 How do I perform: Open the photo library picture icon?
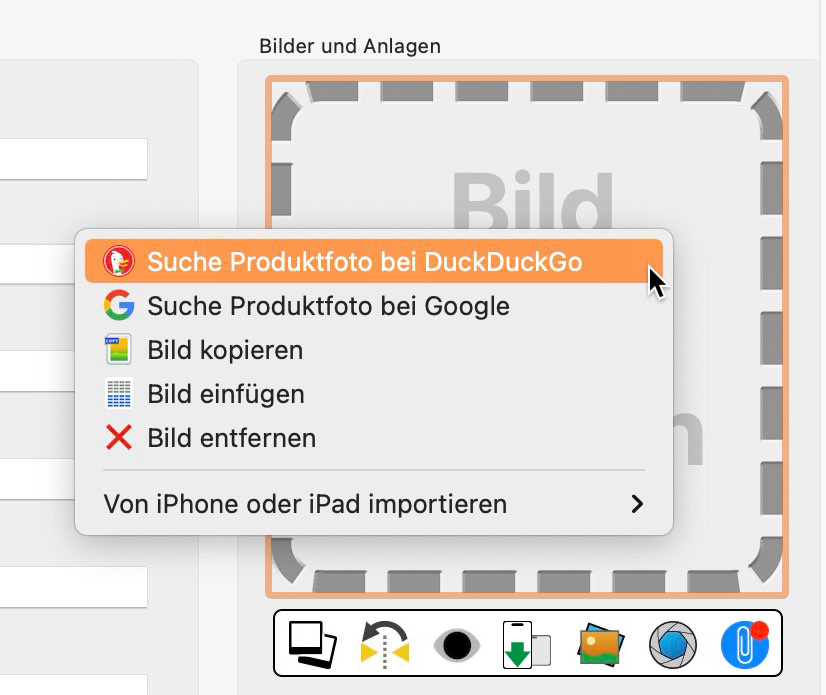click(x=601, y=644)
